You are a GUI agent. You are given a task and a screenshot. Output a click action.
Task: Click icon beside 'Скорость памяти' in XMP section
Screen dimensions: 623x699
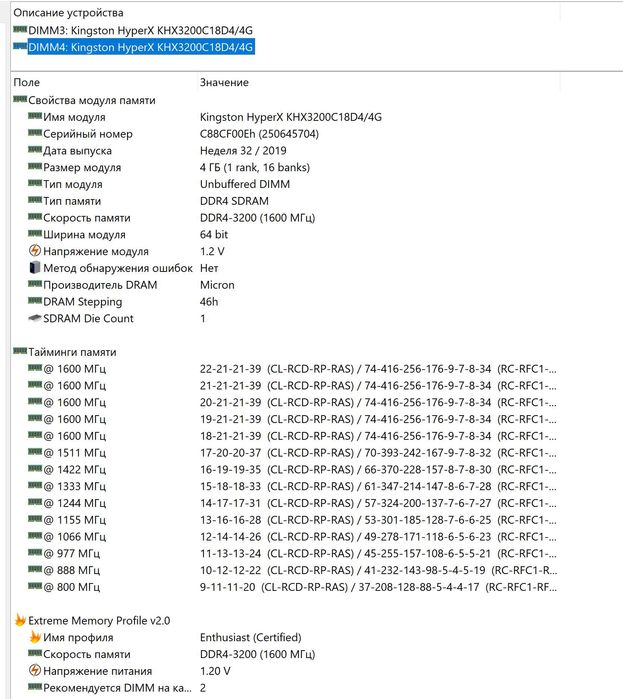[x=35, y=654]
